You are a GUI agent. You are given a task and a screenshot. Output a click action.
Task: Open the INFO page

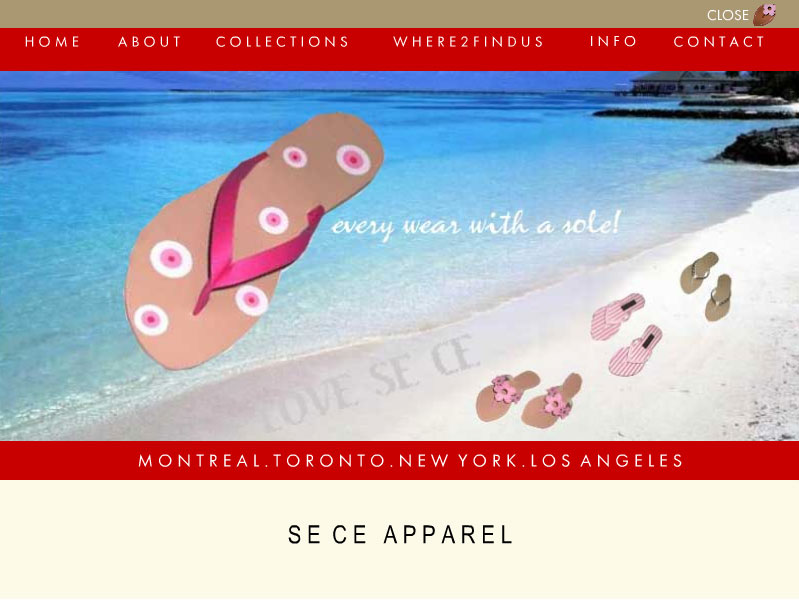tap(613, 41)
